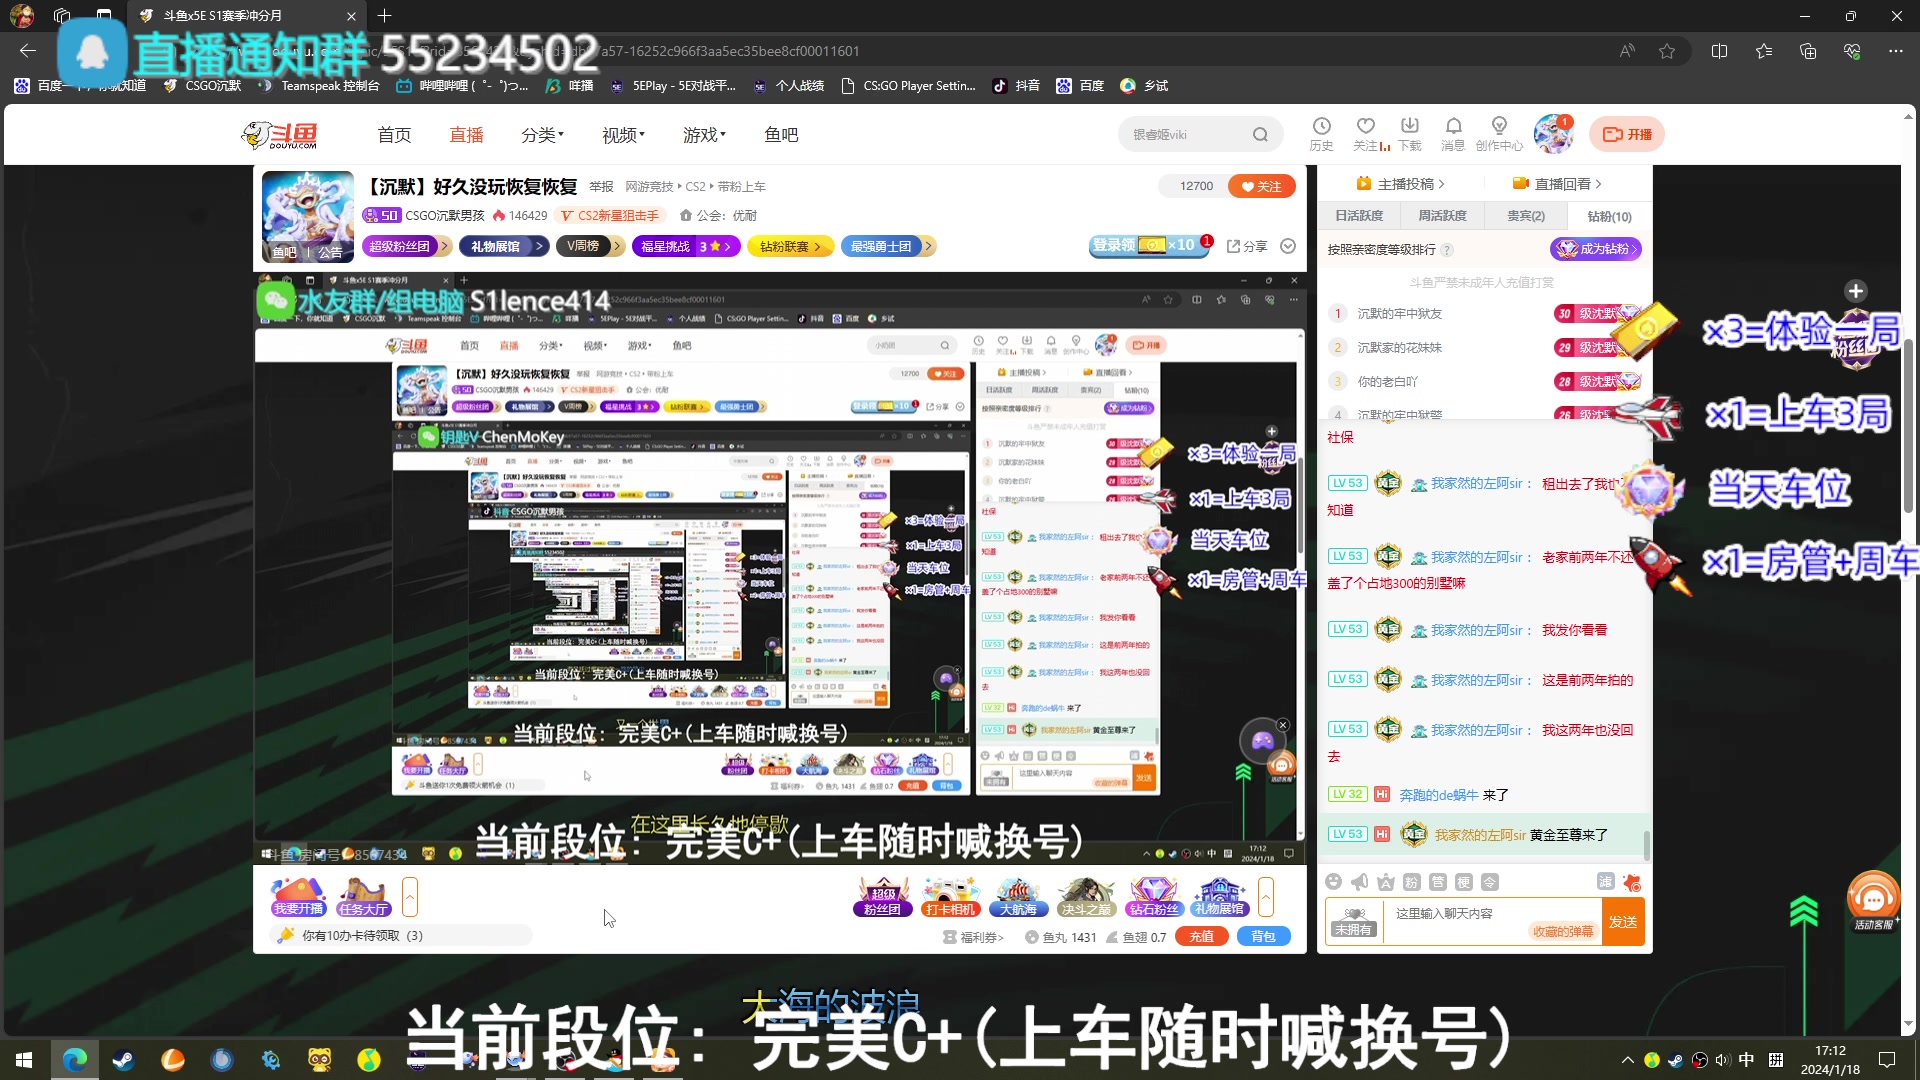This screenshot has height=1080, width=1920.
Task: Expand the circled down arrow beside 分享
Action: click(x=1288, y=246)
